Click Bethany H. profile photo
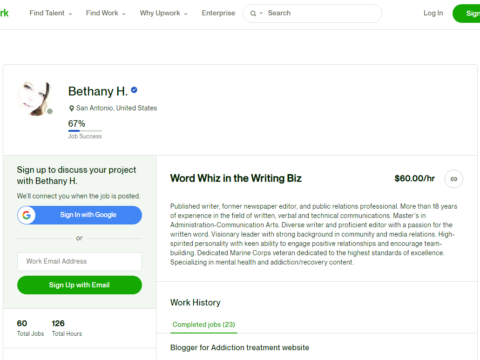 pyautogui.click(x=34, y=99)
